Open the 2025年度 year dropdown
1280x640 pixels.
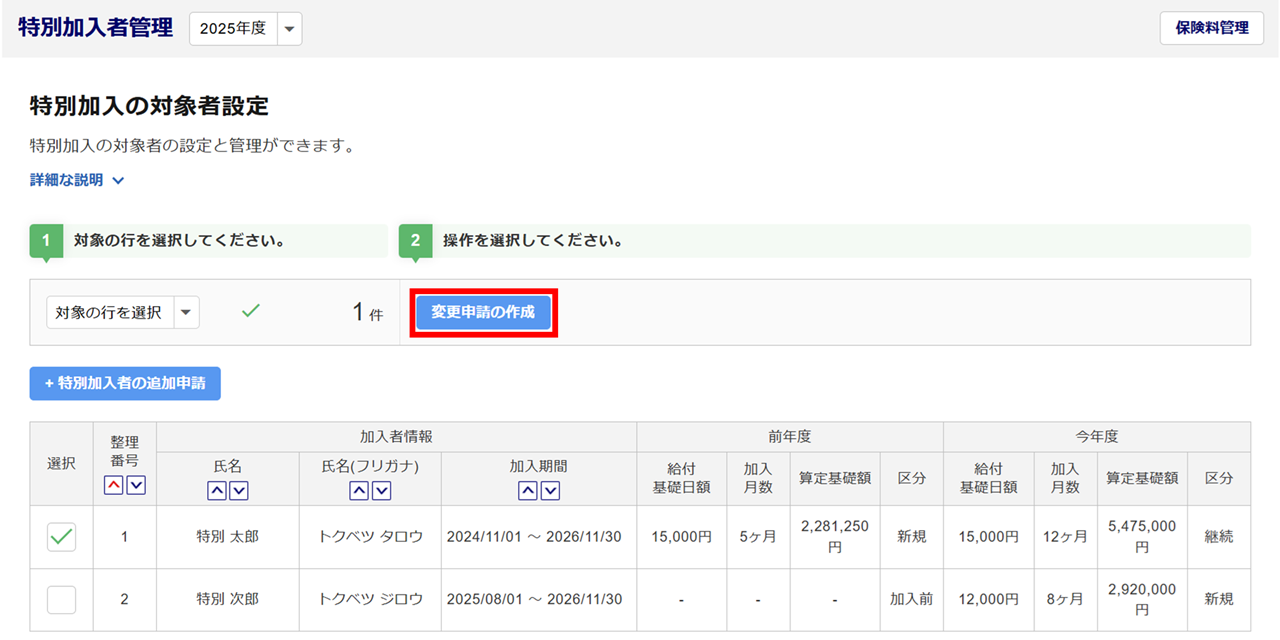246,29
